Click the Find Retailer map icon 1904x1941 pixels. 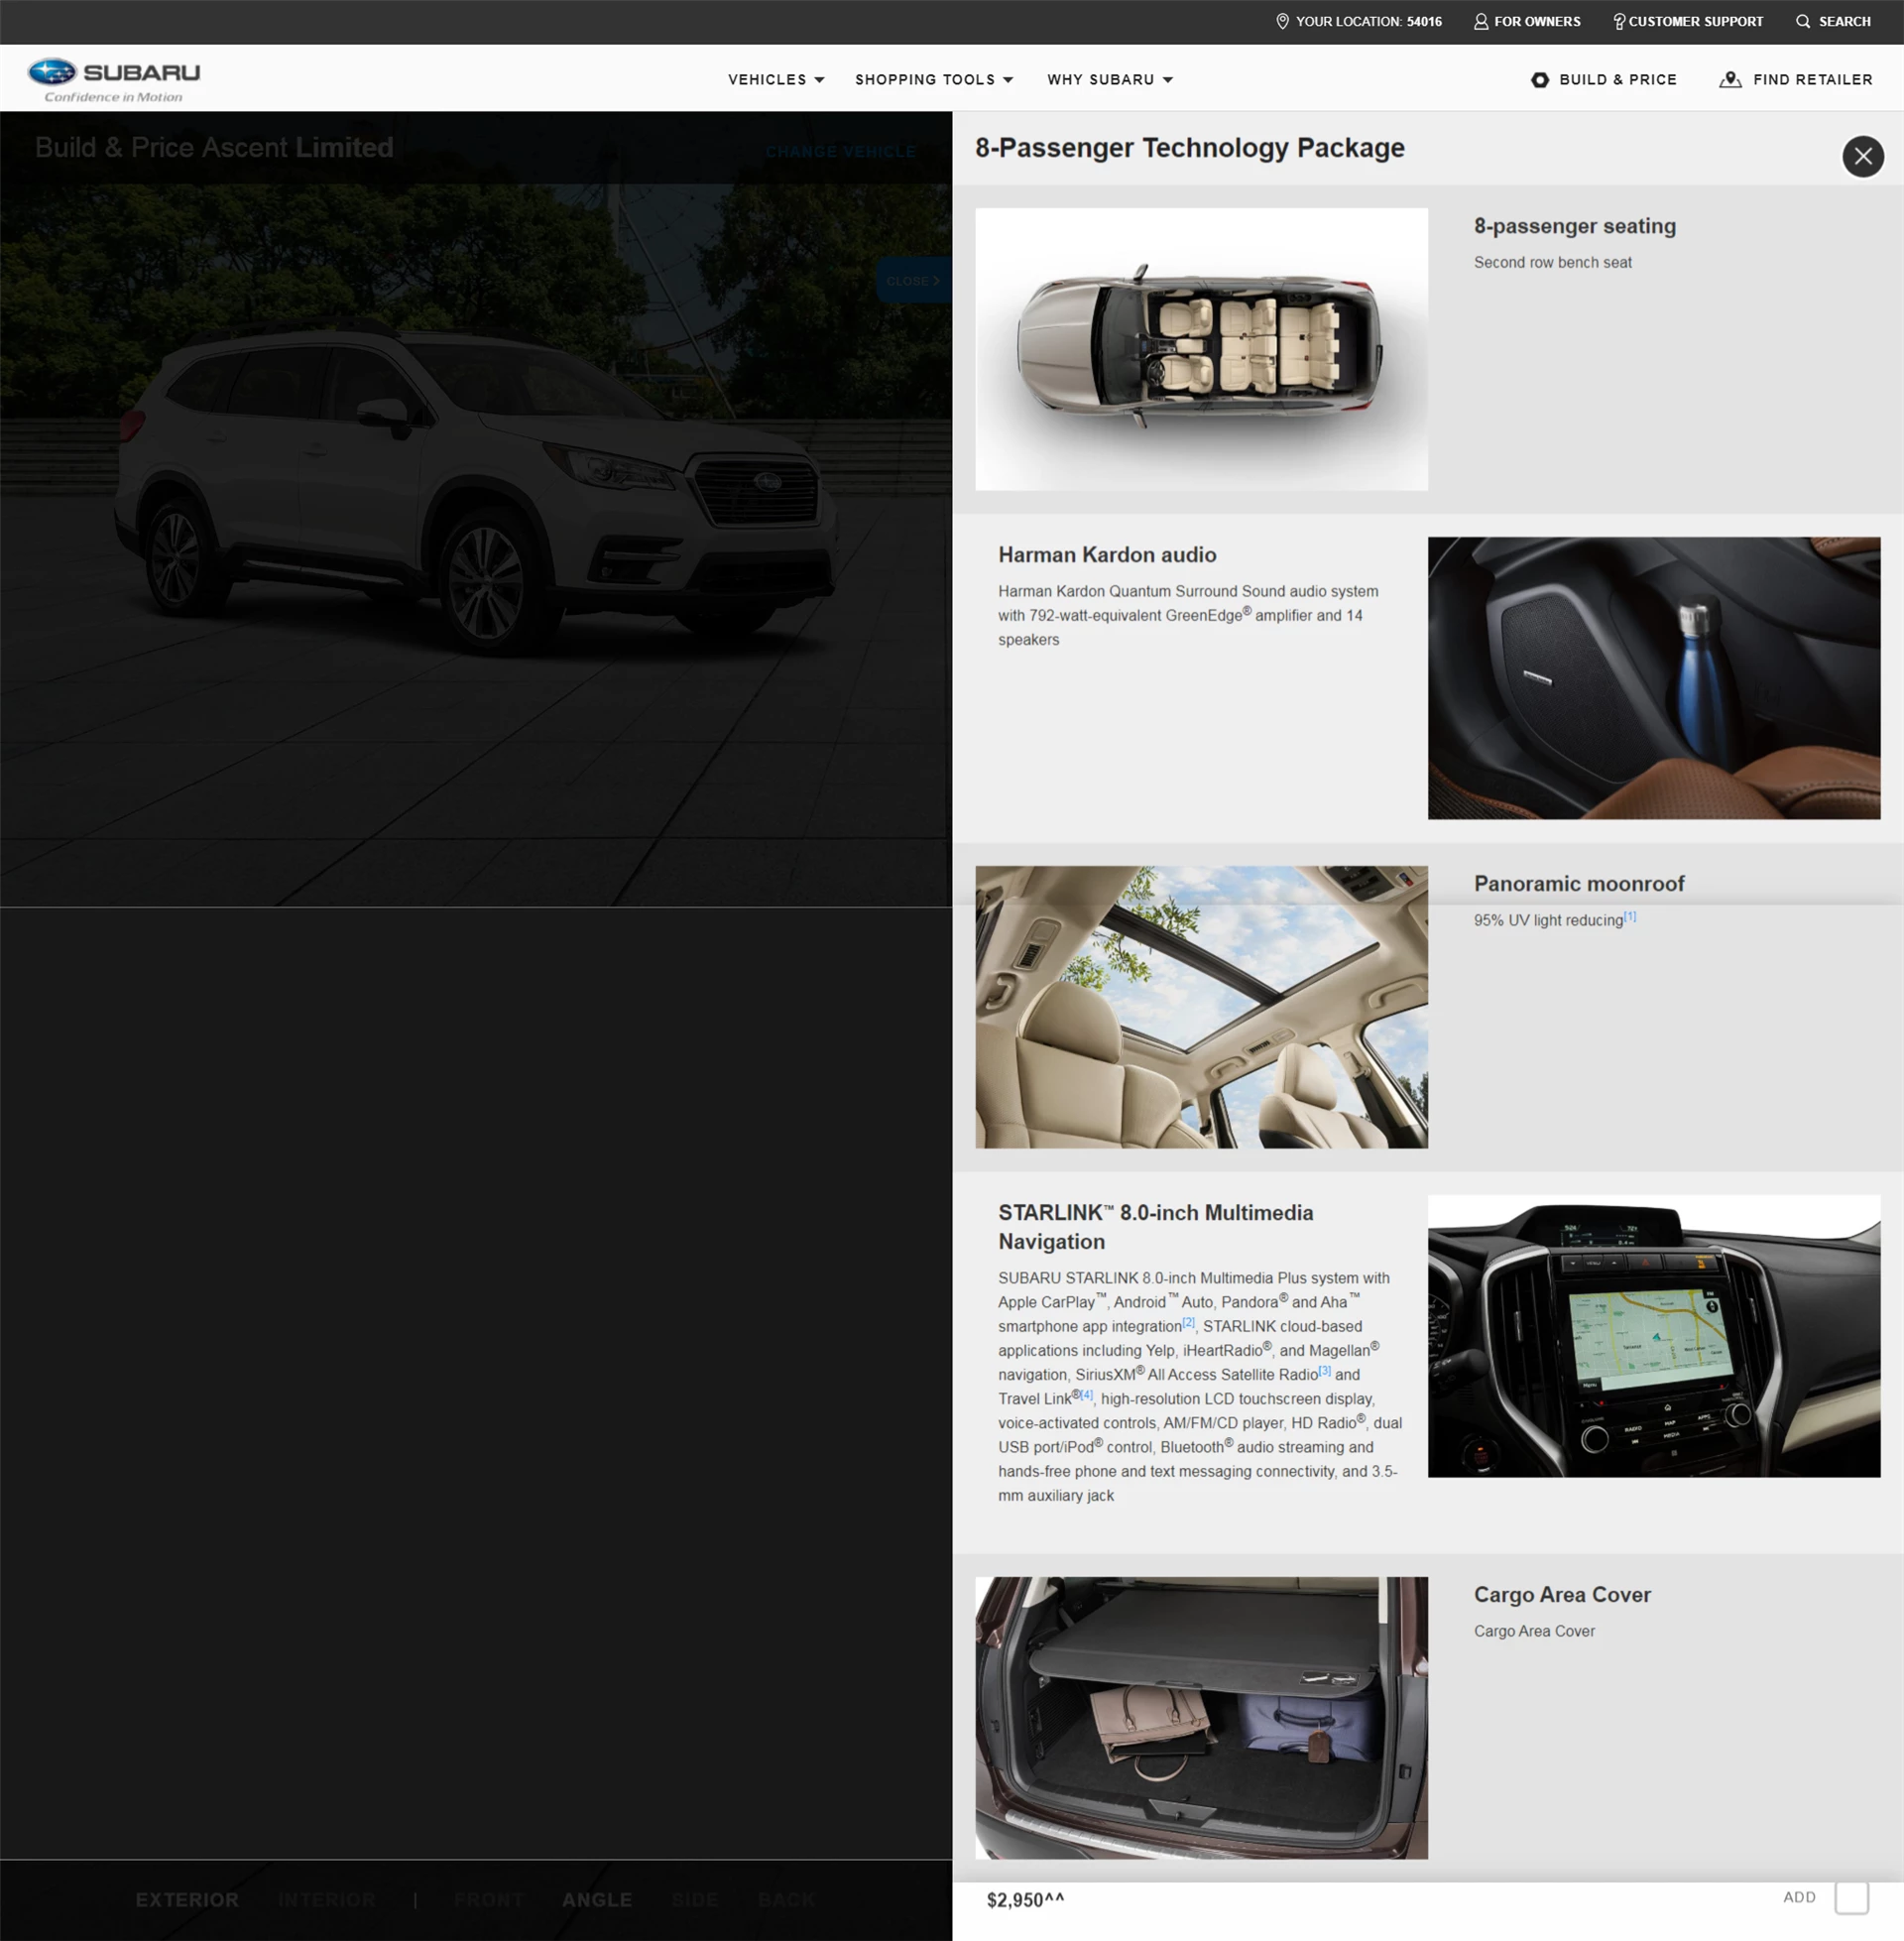point(1730,80)
